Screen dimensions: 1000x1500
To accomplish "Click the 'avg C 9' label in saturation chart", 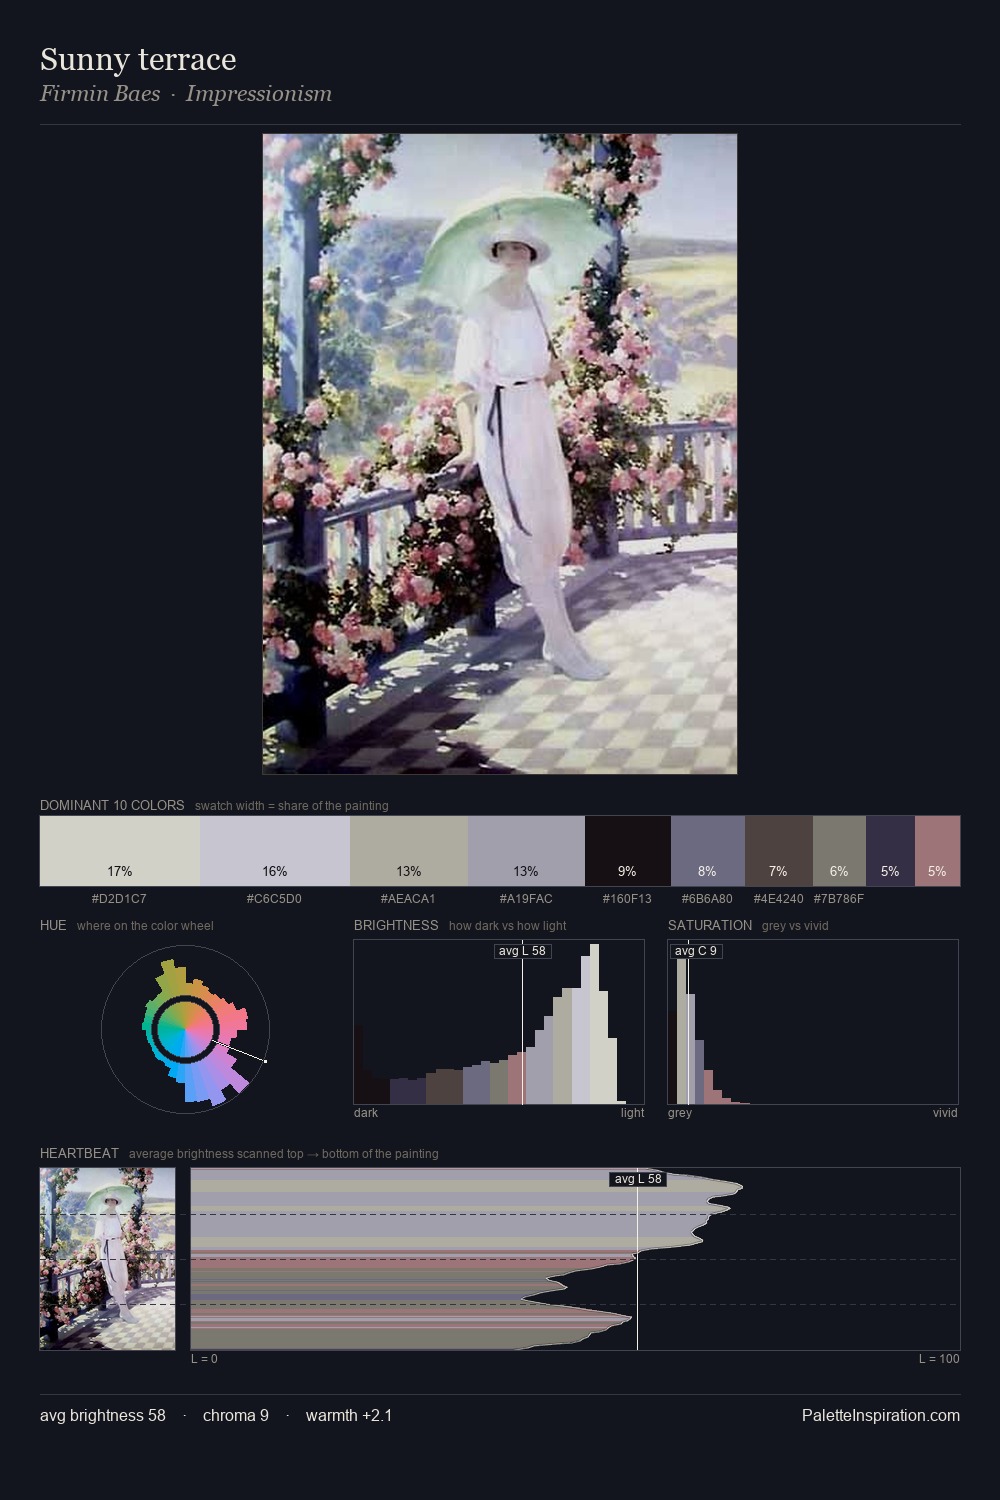I will (x=696, y=951).
